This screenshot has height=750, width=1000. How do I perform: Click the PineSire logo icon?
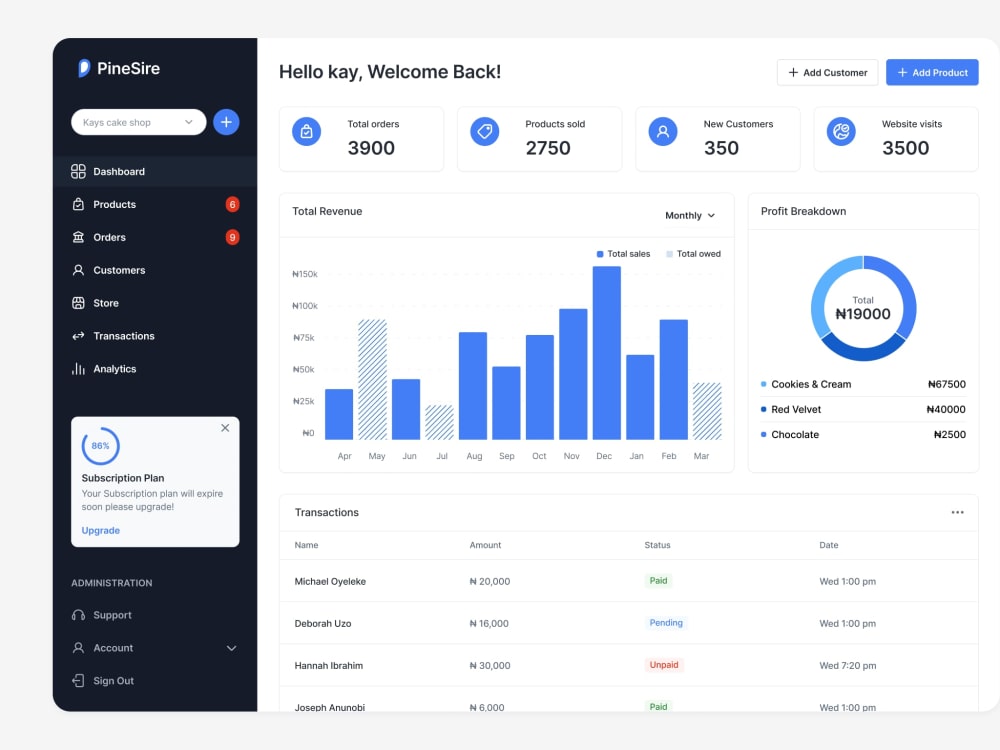pyautogui.click(x=84, y=68)
